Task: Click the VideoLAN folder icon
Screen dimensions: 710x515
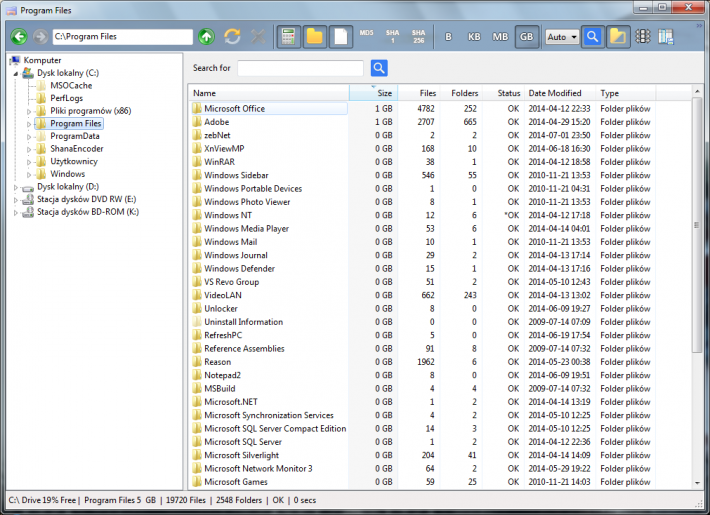Action: 197,295
